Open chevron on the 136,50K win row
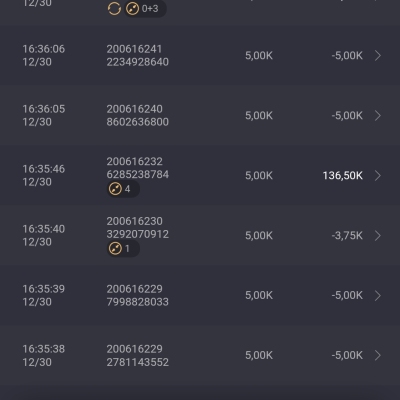The height and width of the screenshot is (400, 400). [378, 176]
